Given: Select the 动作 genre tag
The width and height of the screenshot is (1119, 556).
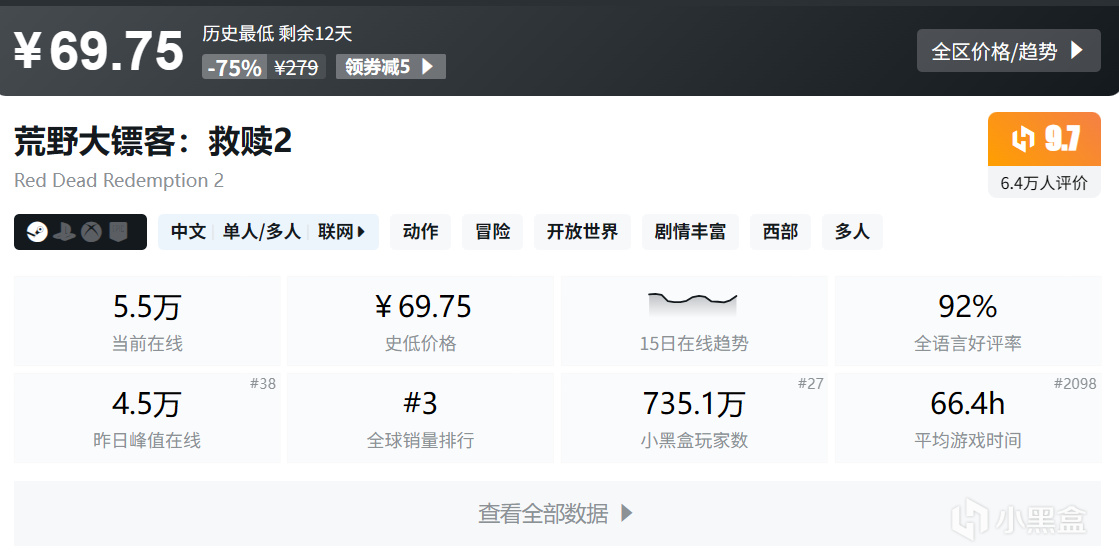Looking at the screenshot, I should point(420,232).
